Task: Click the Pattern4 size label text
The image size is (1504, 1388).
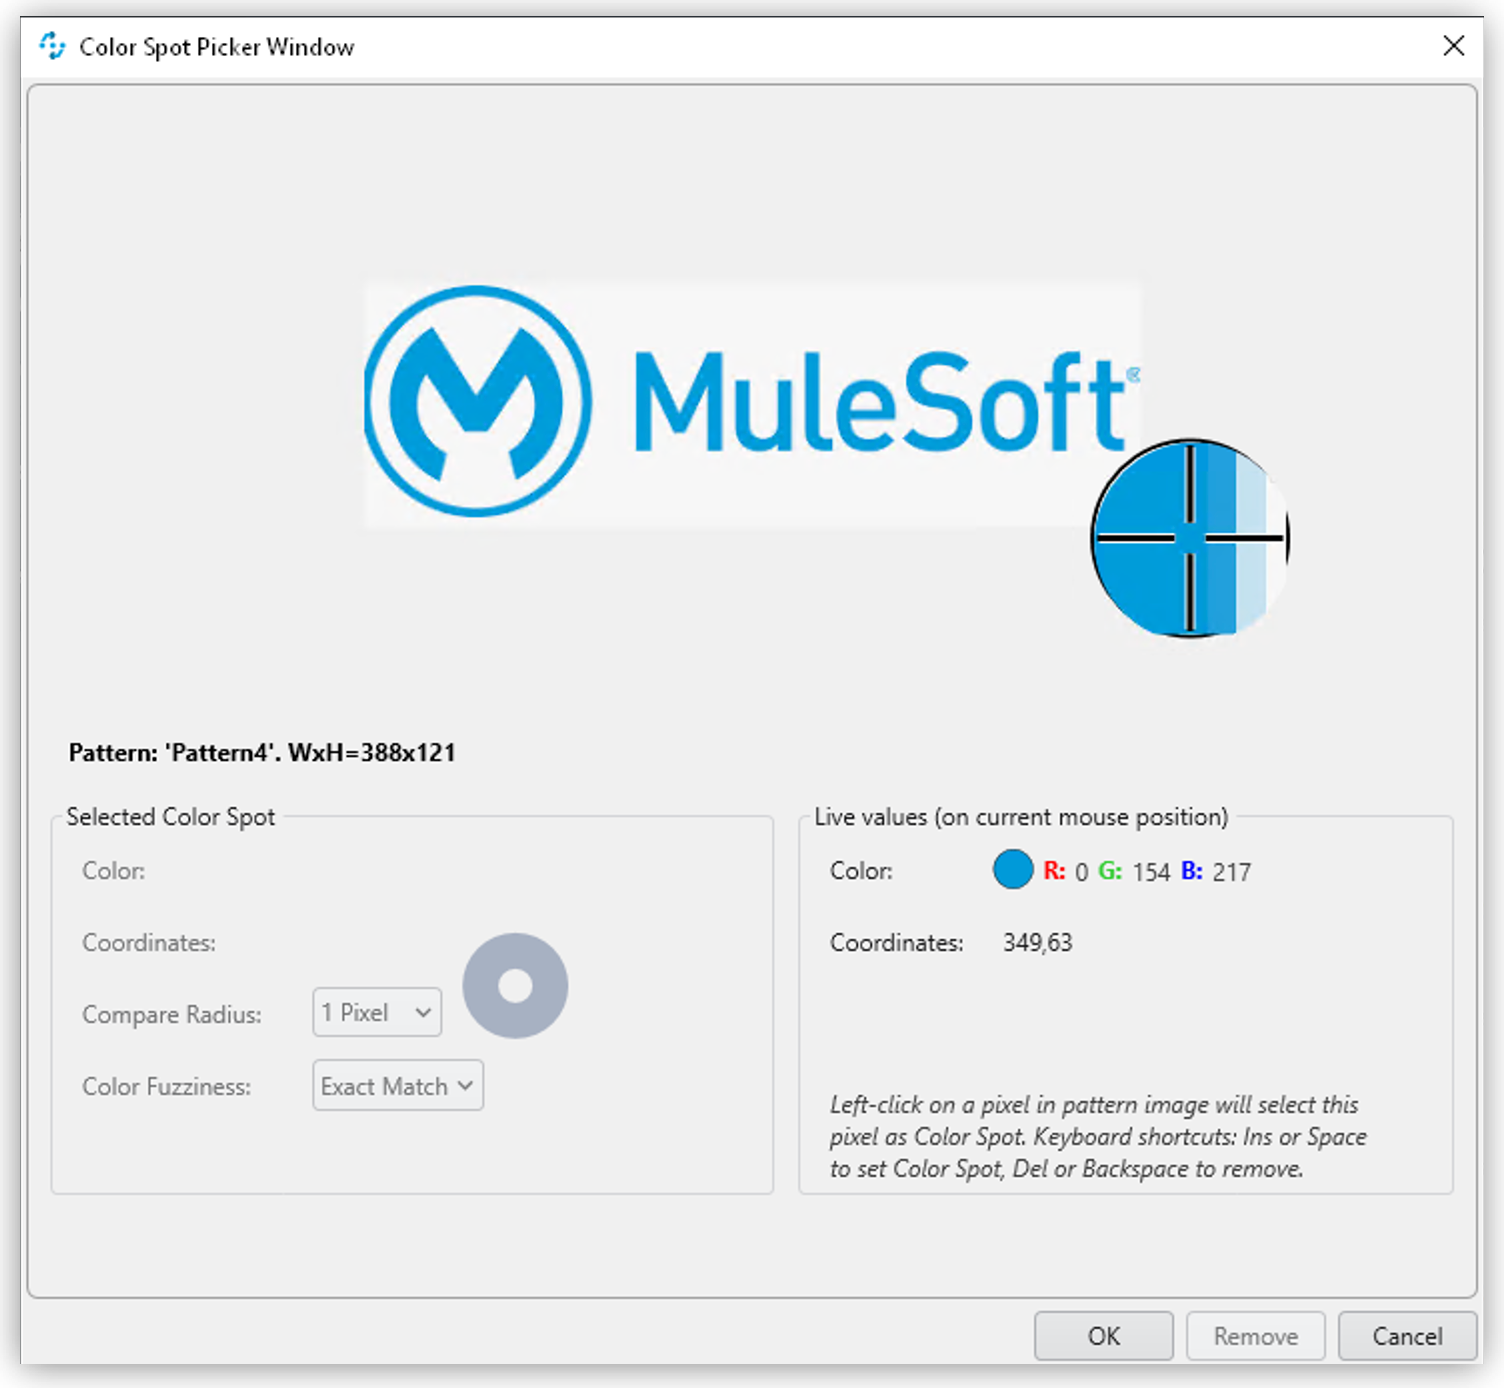Action: [x=262, y=753]
